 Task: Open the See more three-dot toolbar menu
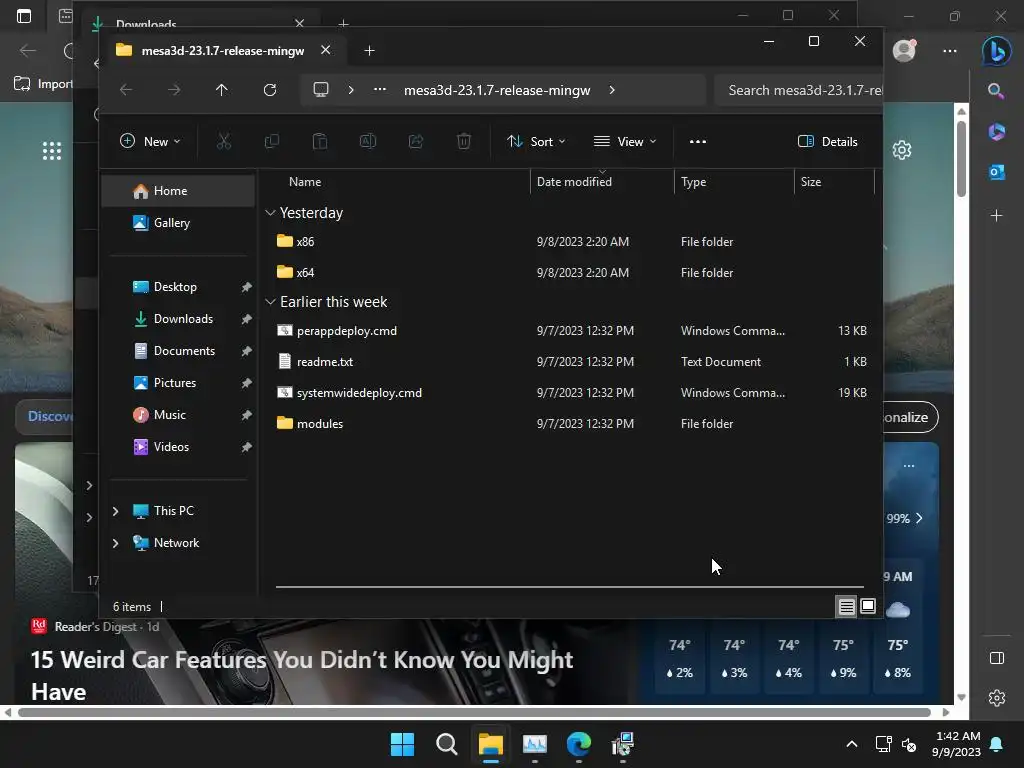[x=697, y=141]
